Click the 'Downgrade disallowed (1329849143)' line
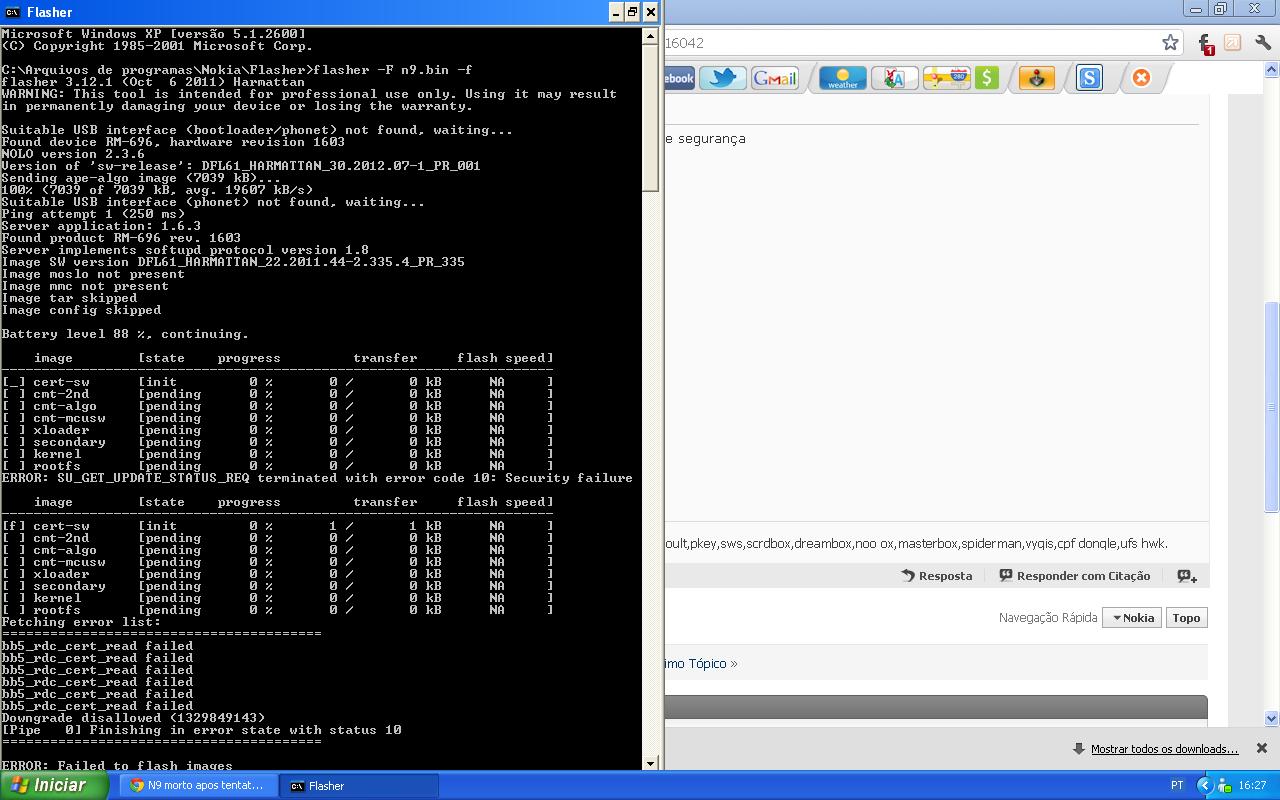Image resolution: width=1280 pixels, height=800 pixels. click(134, 718)
